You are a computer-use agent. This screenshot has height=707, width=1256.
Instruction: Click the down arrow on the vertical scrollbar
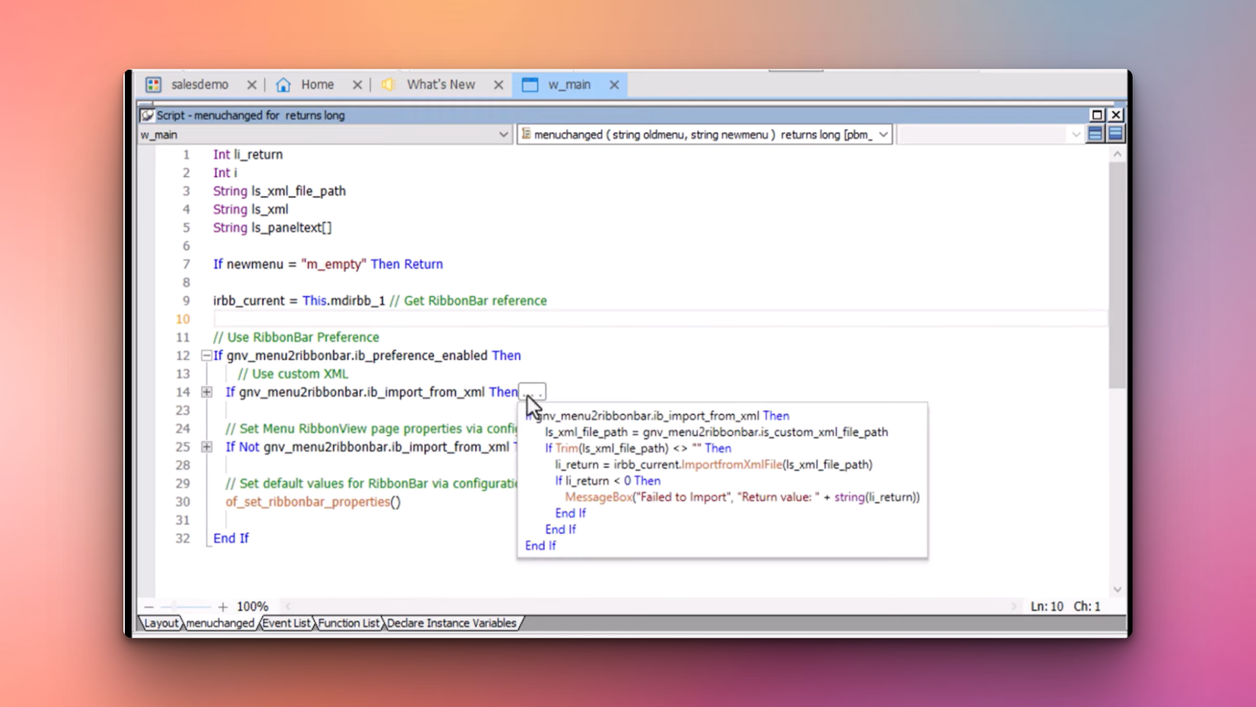(x=1117, y=589)
